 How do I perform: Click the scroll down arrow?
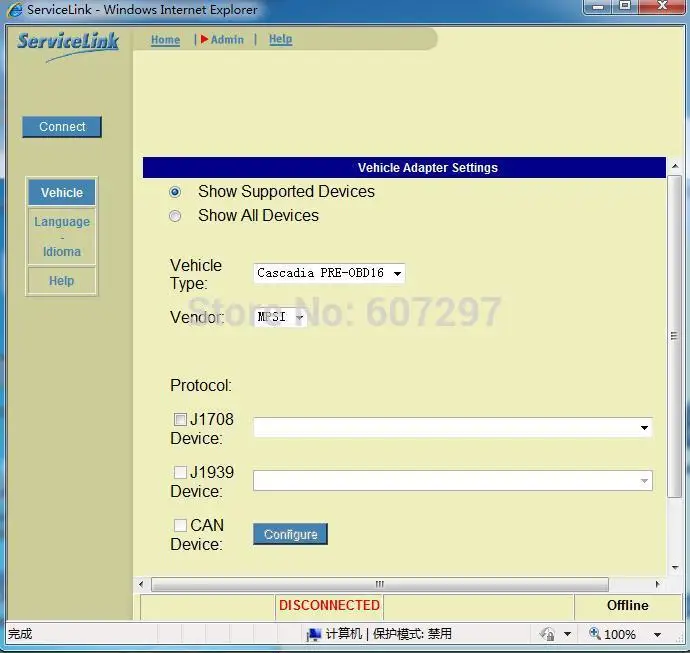(675, 568)
